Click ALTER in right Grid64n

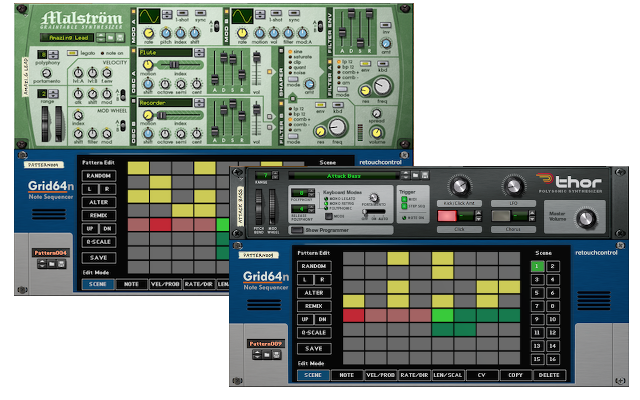(x=314, y=293)
